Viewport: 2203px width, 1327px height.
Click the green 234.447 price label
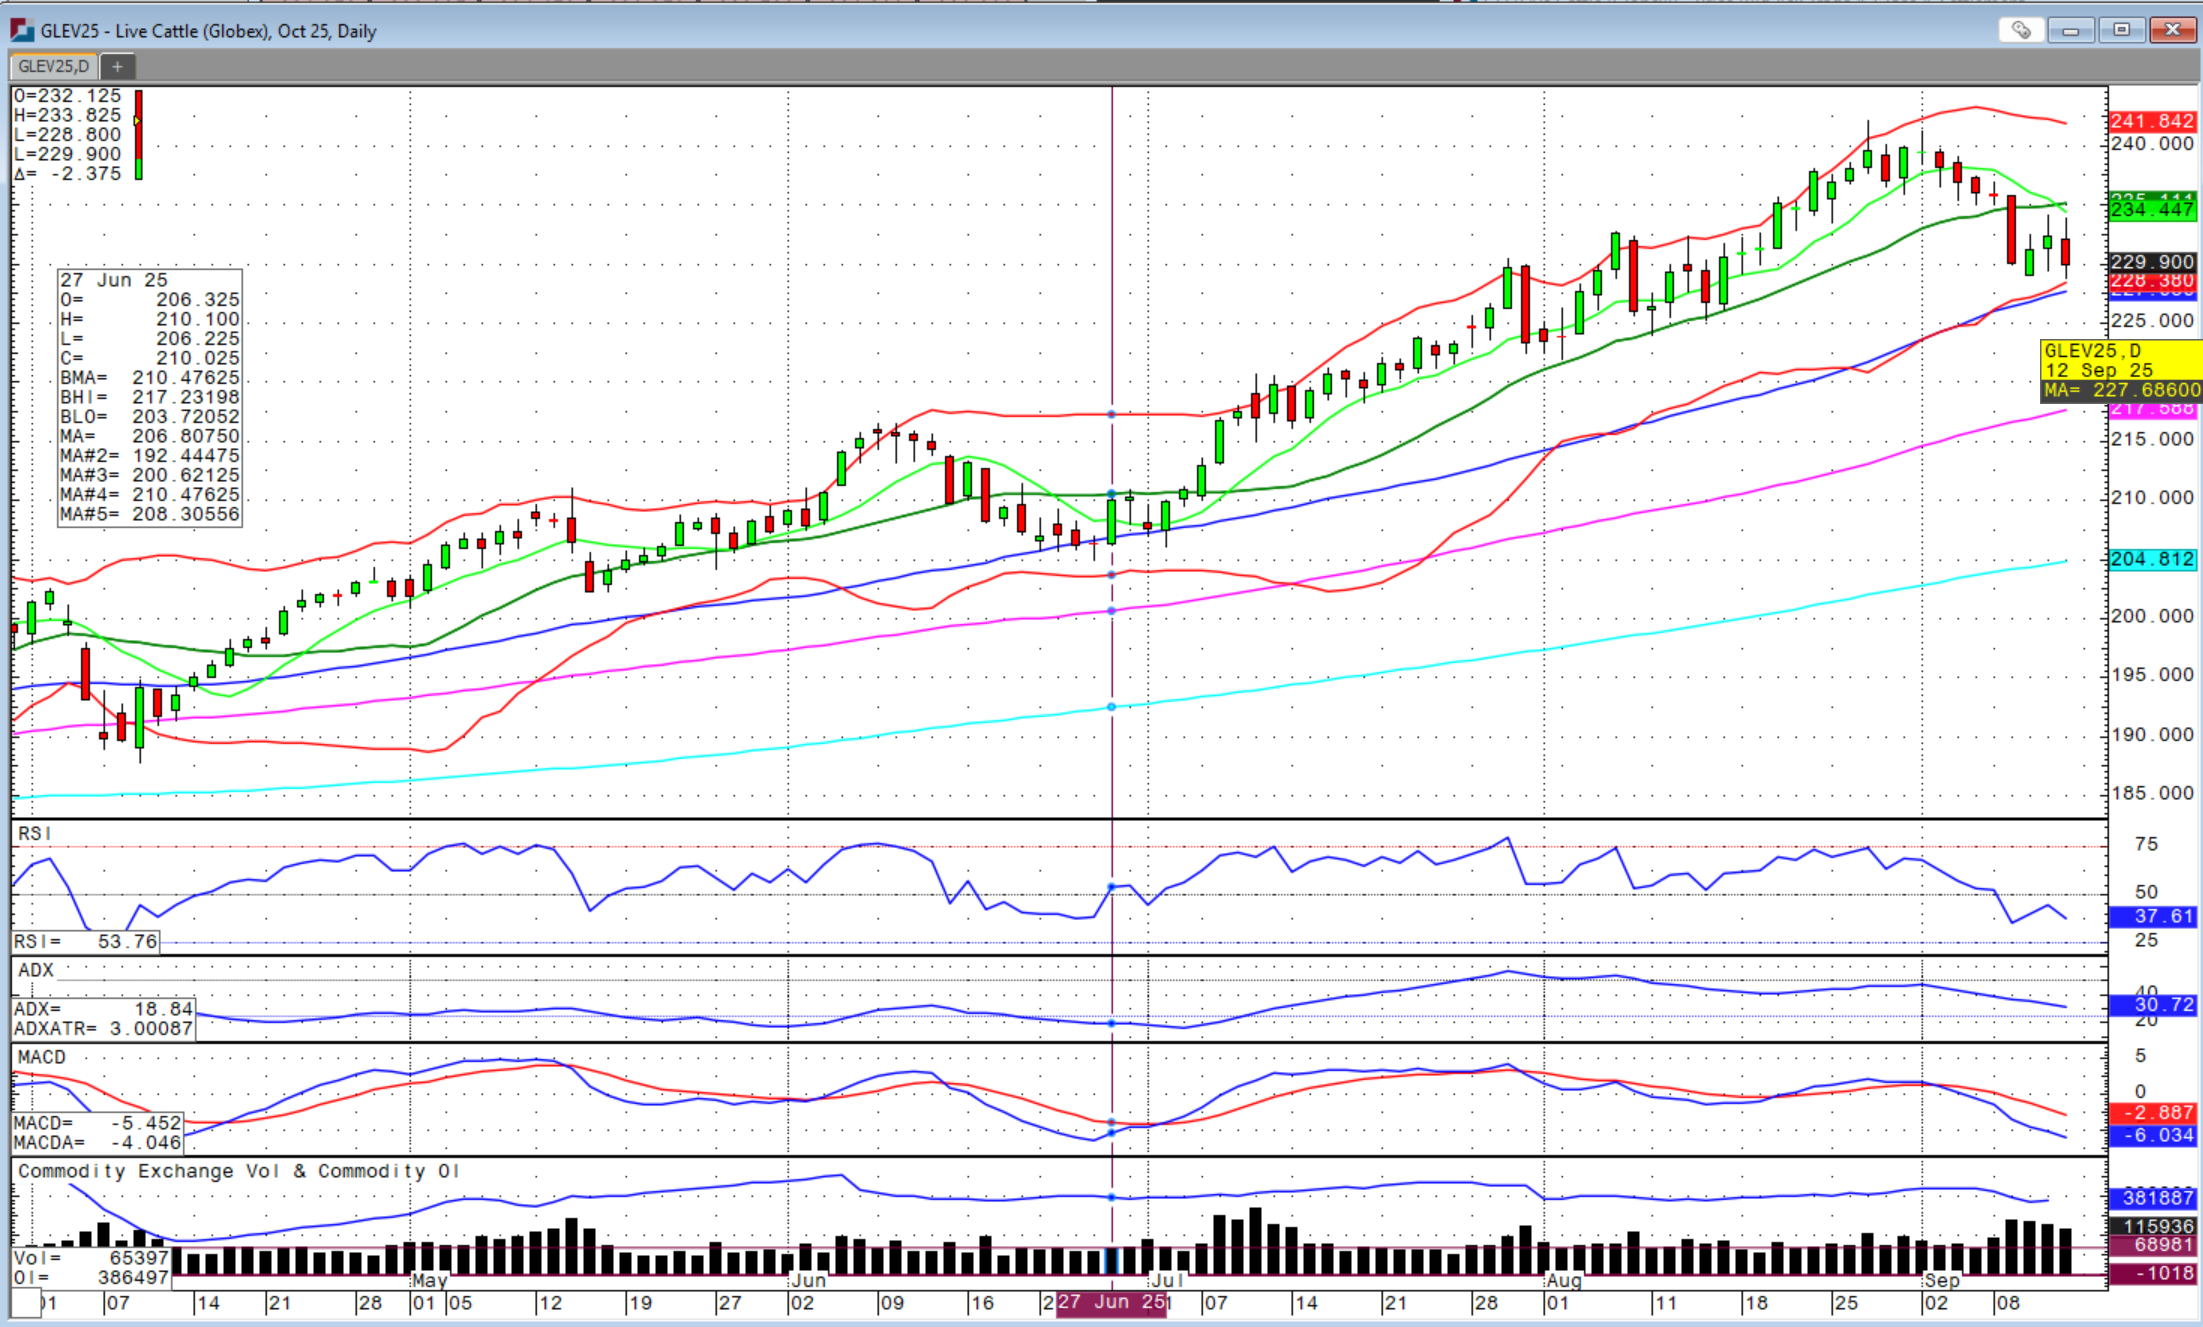(2152, 210)
